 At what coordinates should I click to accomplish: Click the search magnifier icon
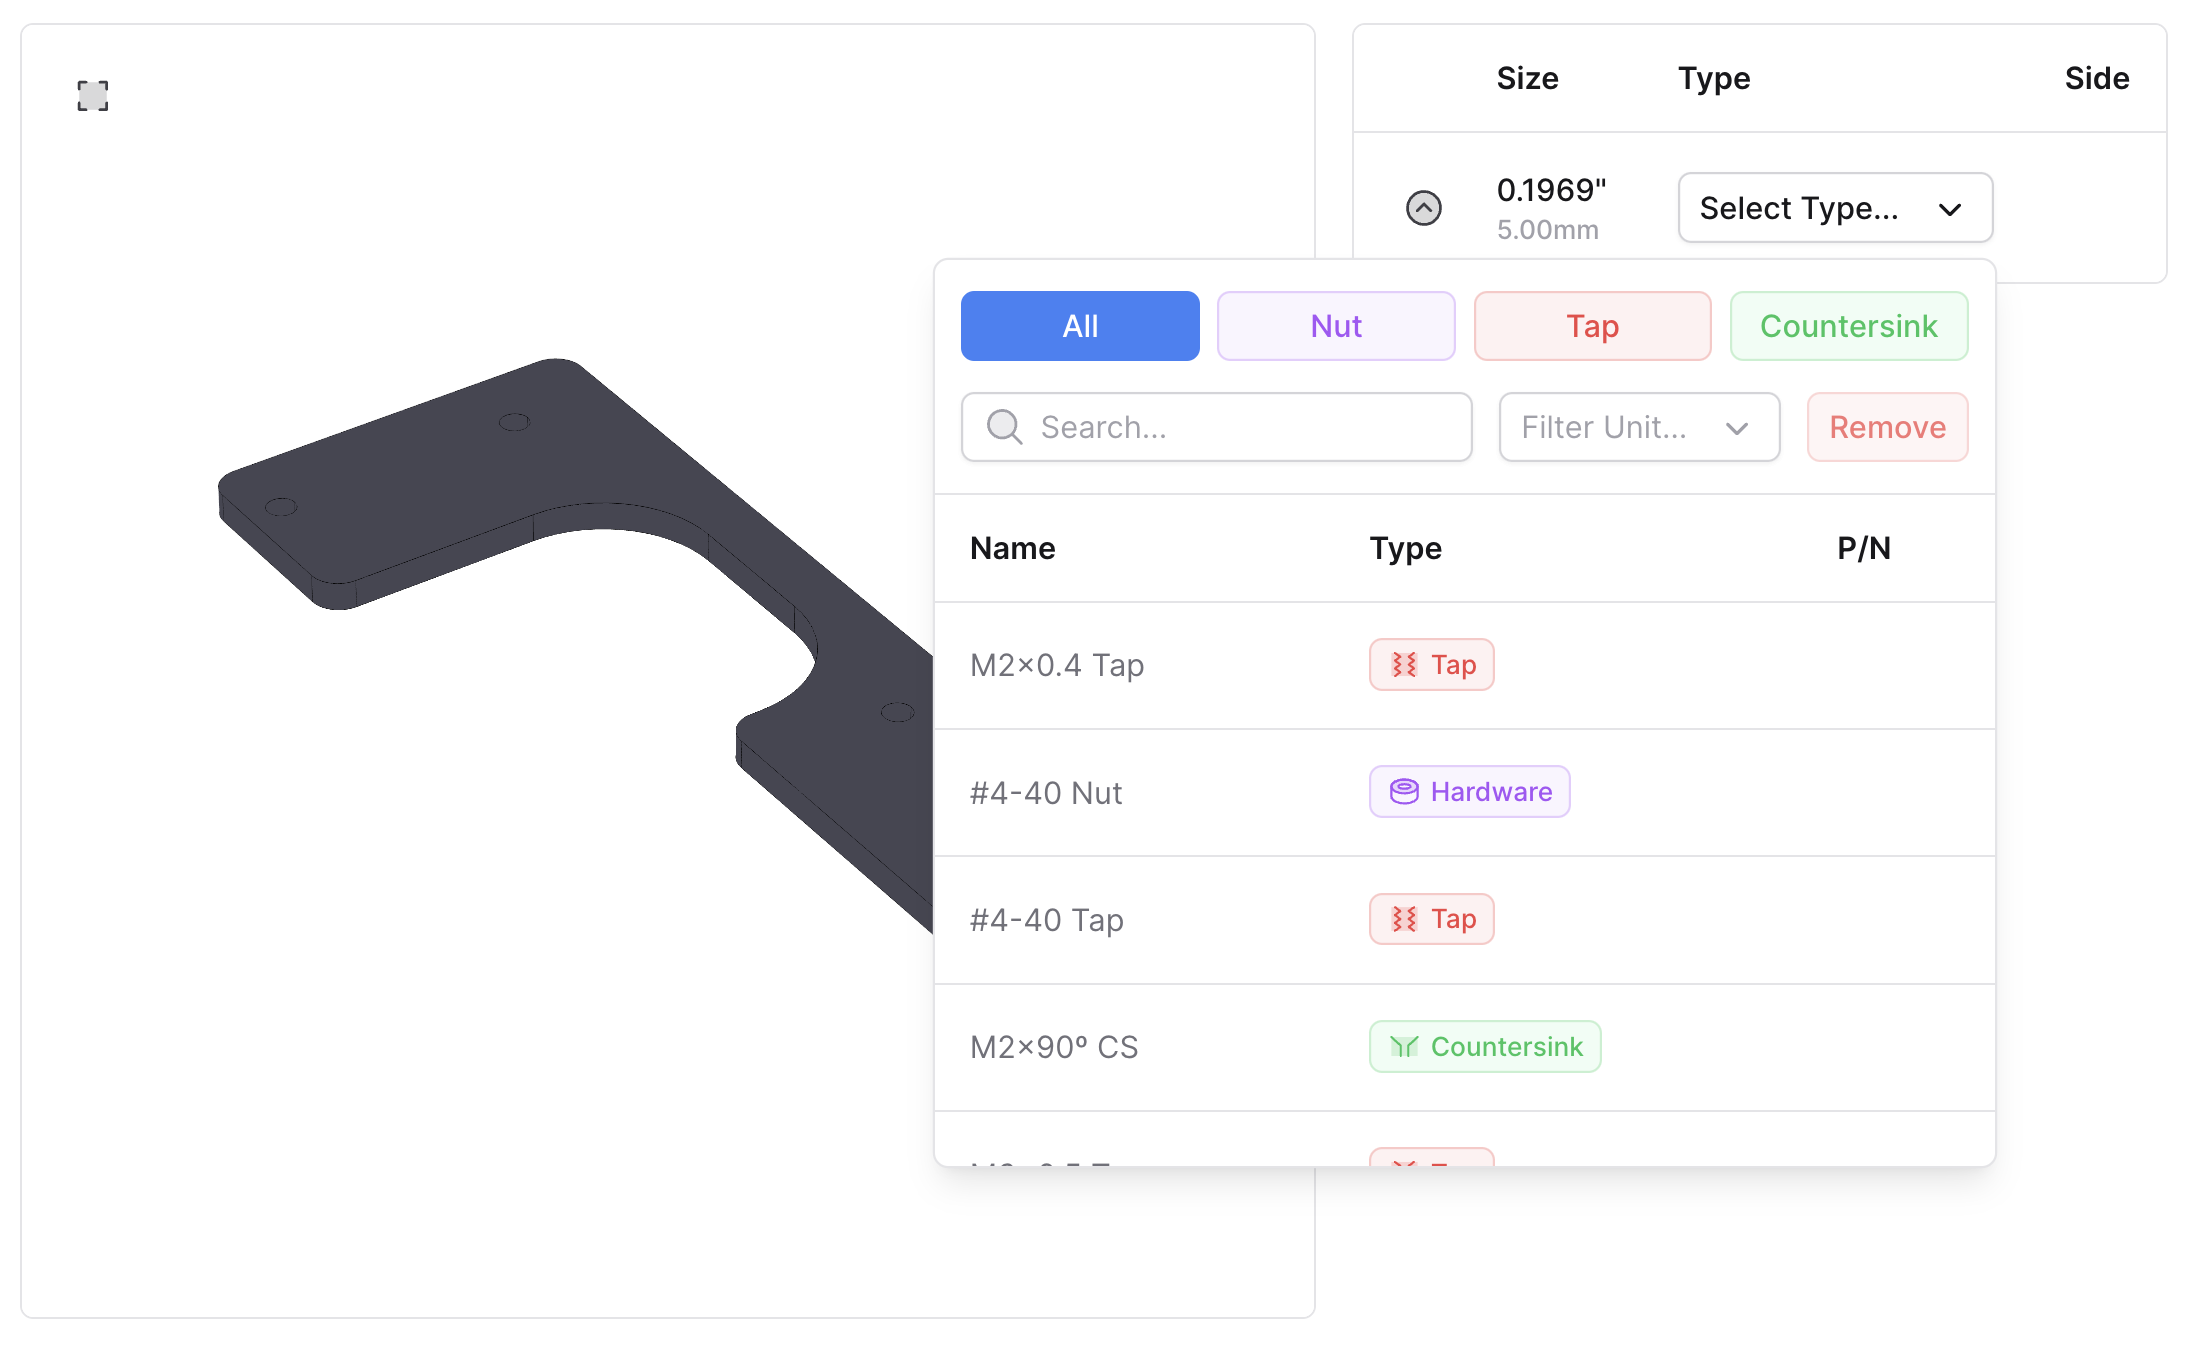tap(1004, 427)
